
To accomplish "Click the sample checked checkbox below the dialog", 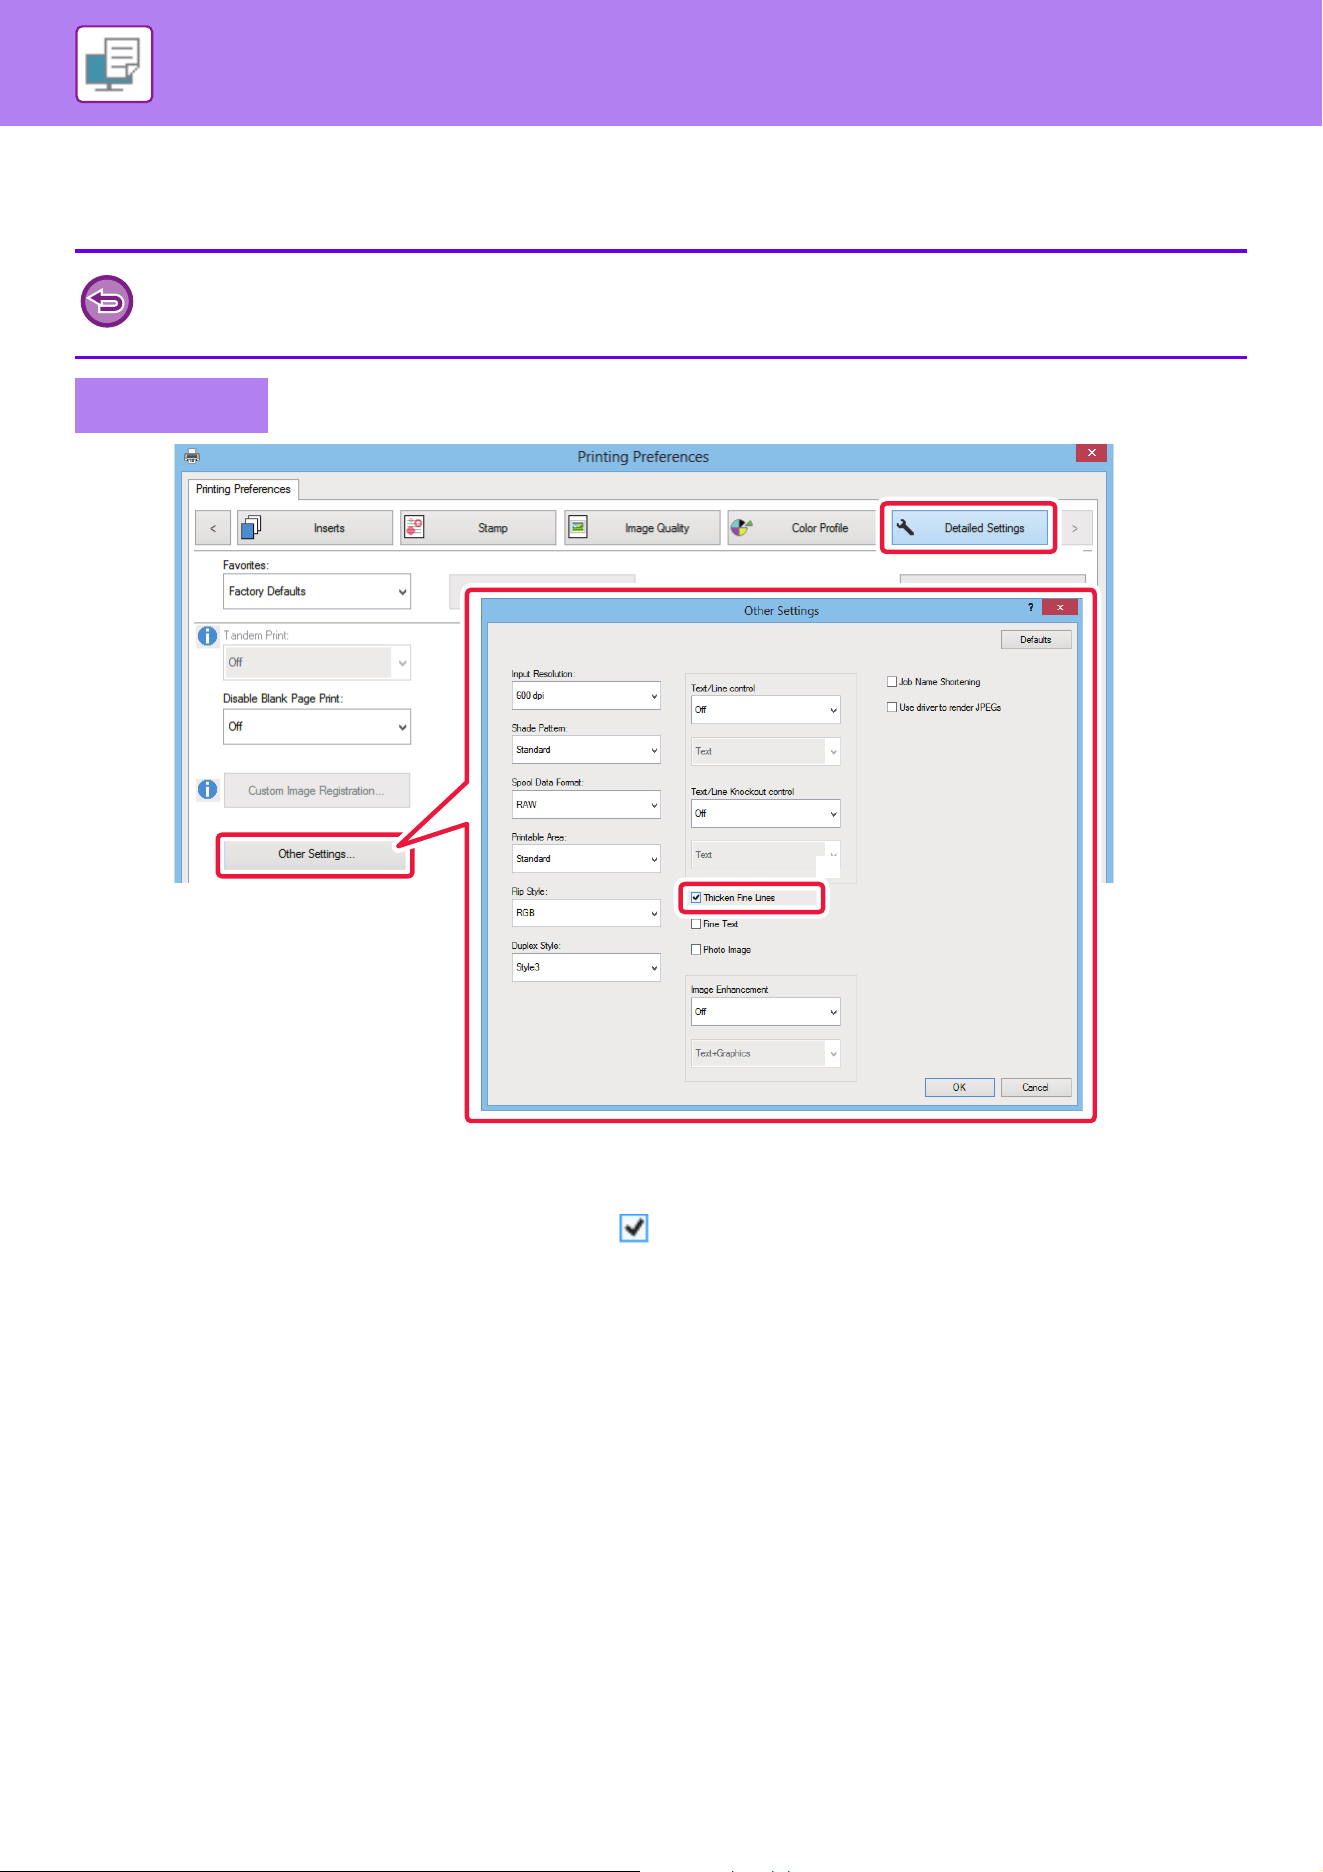I will 634,1228.
